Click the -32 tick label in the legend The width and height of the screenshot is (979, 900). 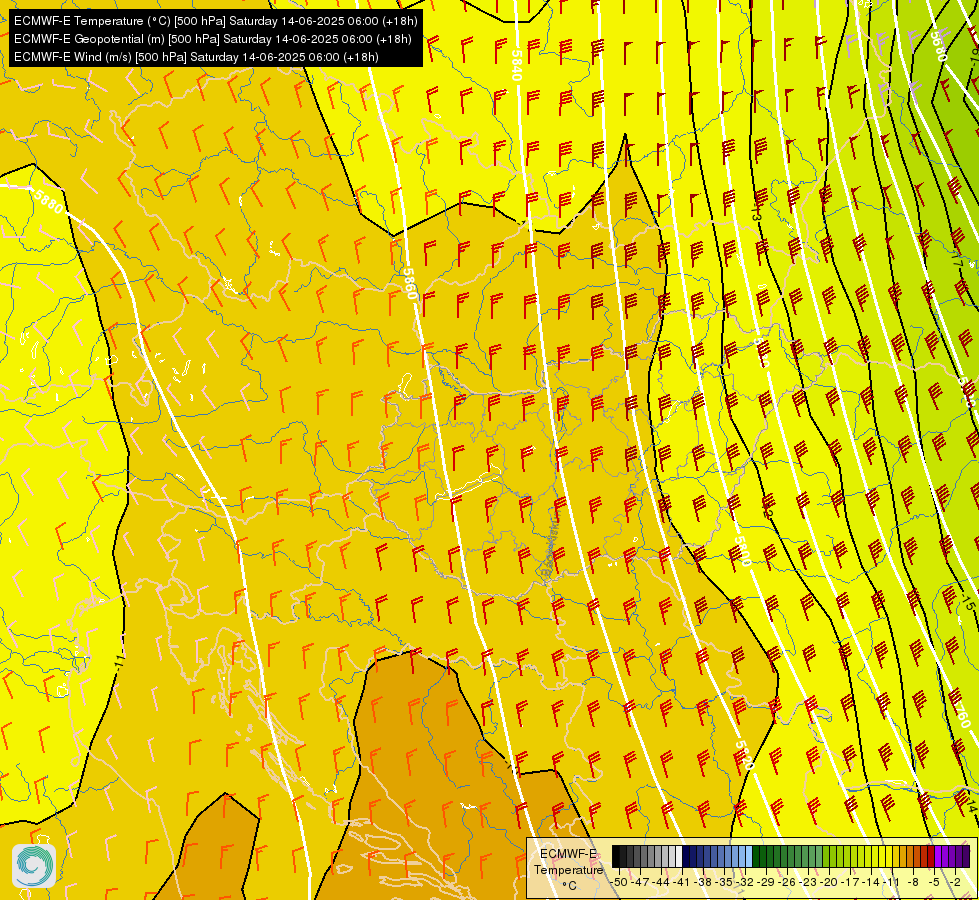click(x=745, y=882)
